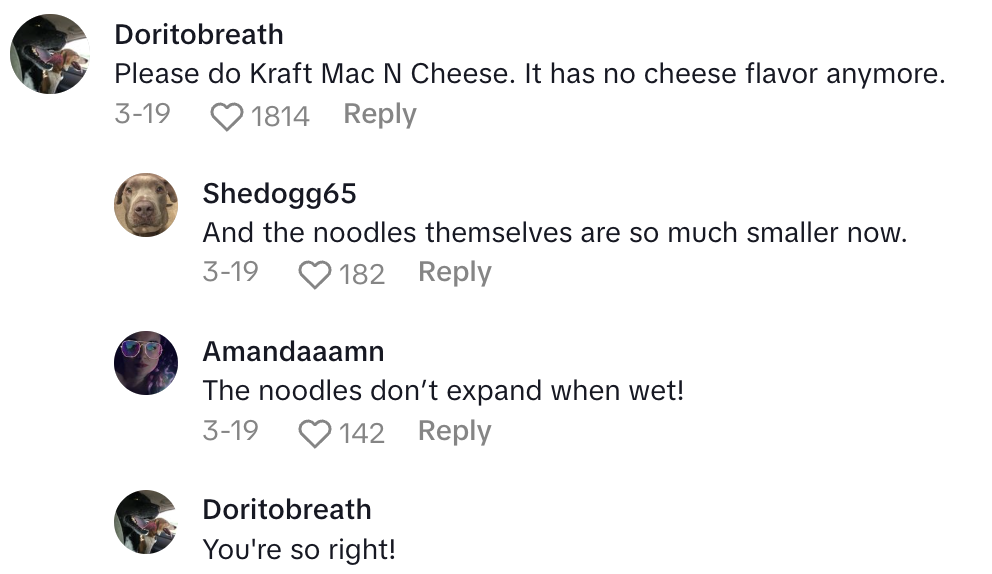Click the "noodles themselves are so much smaller" text
Image resolution: width=992 pixels, height=574 pixels.
554,233
